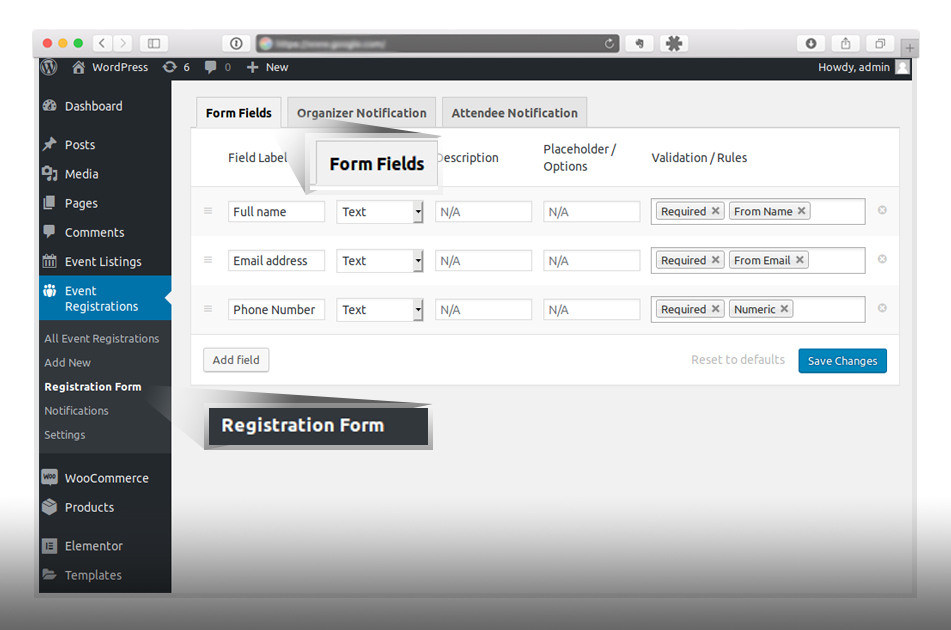Image resolution: width=951 pixels, height=630 pixels.
Task: Open the WordPress site home link
Action: coord(110,67)
